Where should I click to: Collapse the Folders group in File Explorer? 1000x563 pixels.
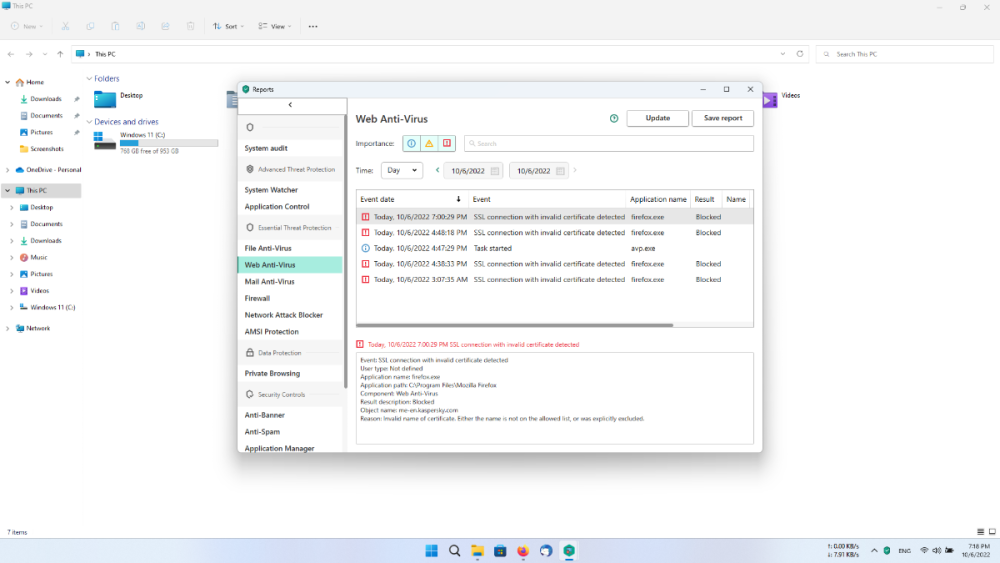[89, 78]
